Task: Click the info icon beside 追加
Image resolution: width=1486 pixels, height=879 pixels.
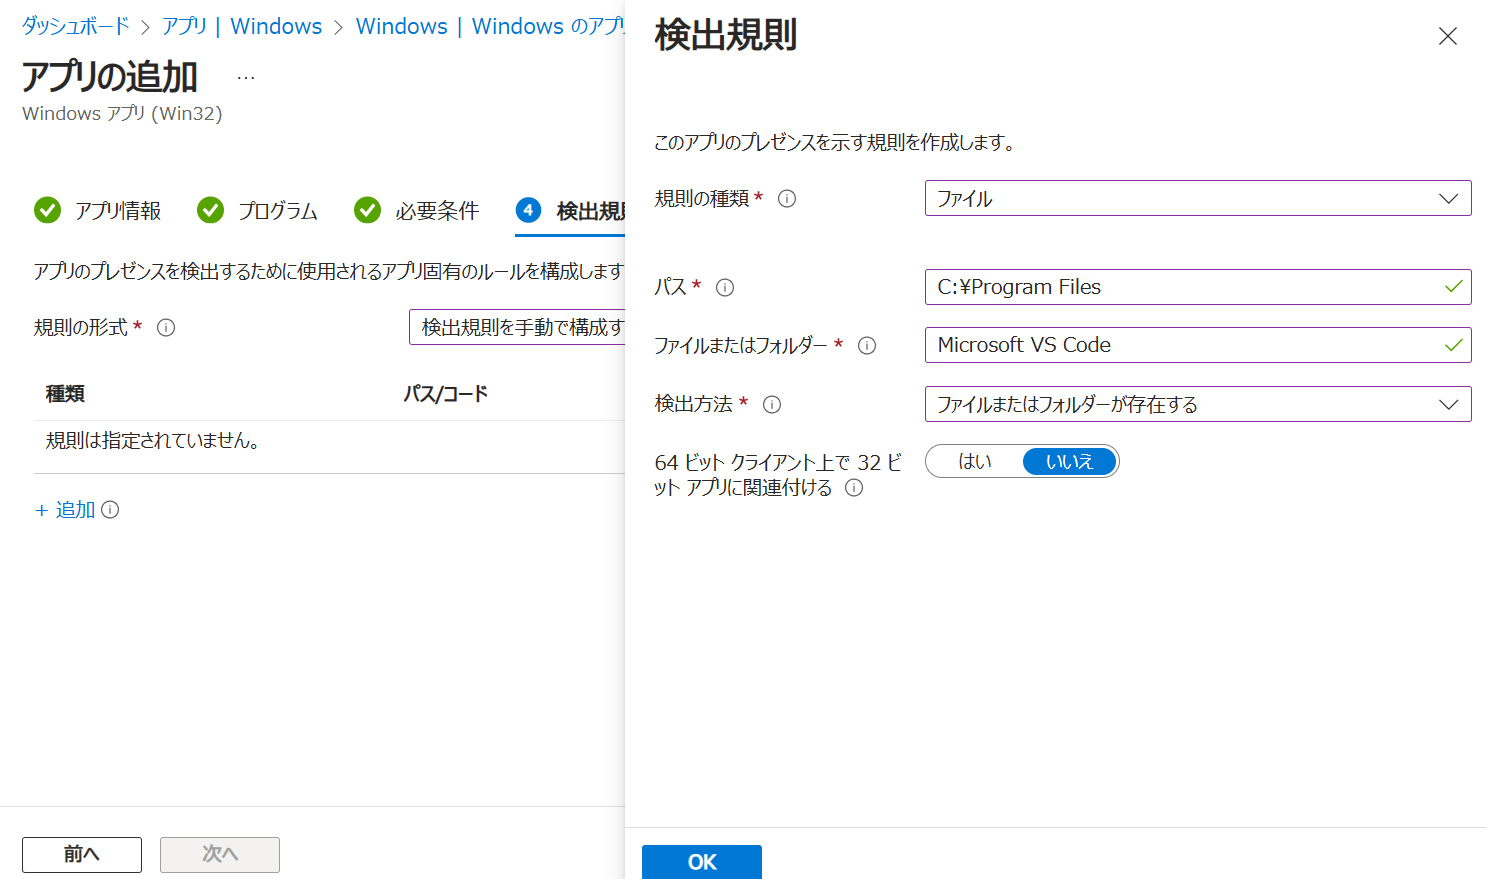Action: click(x=110, y=509)
